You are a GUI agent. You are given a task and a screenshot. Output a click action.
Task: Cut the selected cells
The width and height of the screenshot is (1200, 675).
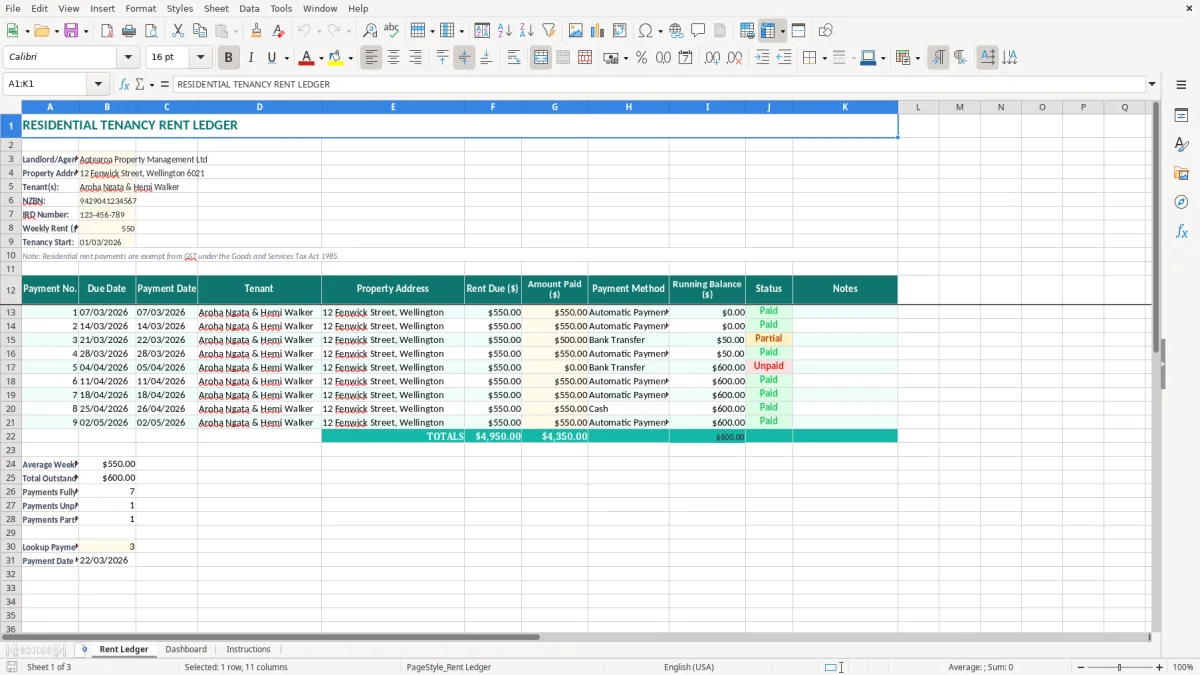tap(178, 31)
